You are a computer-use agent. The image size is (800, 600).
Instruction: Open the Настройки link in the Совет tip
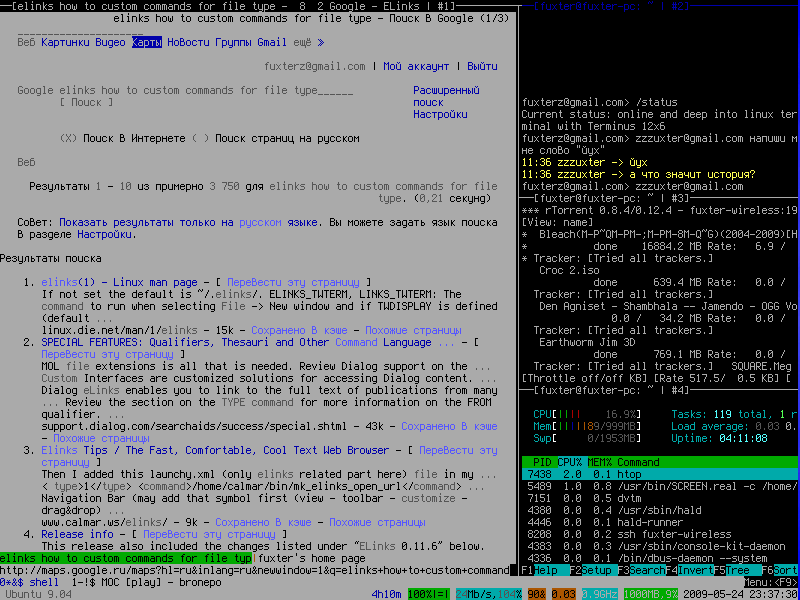107,235
